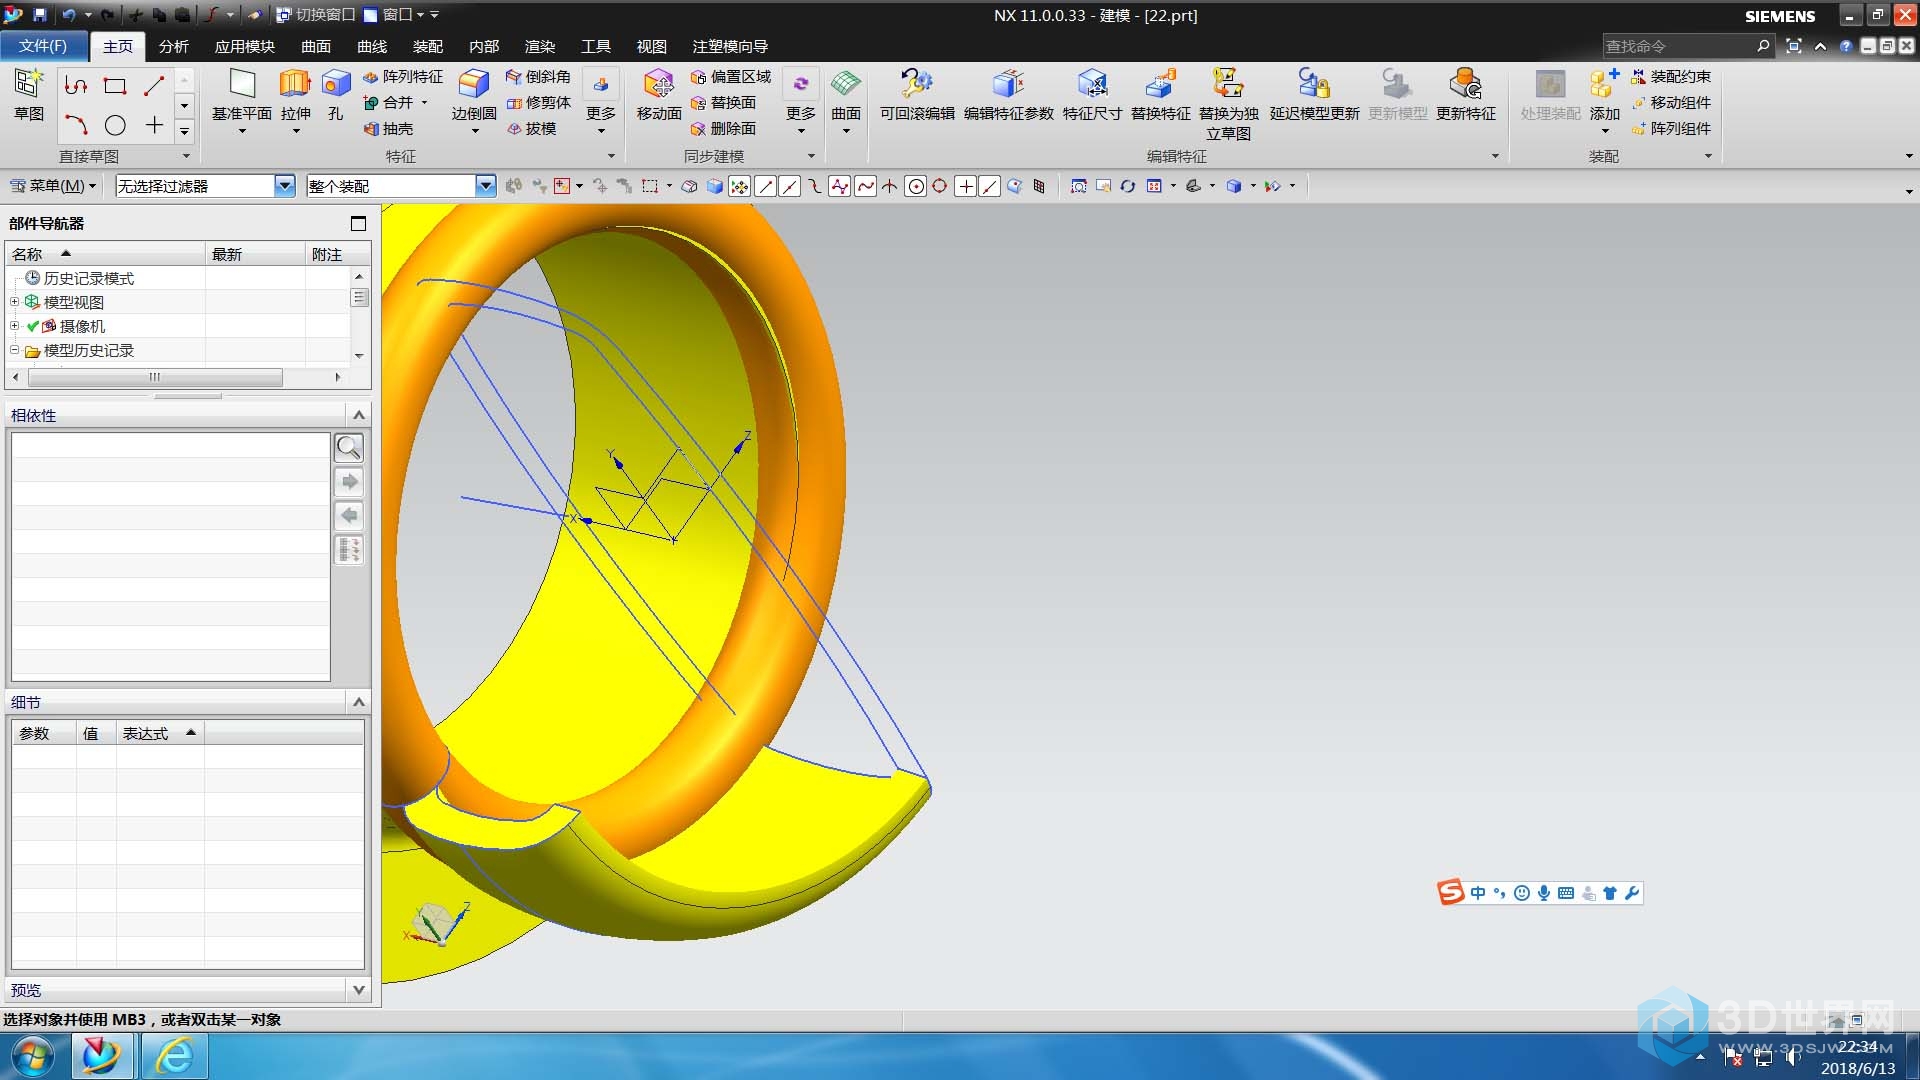The image size is (1920, 1080).
Task: Click Delete Face (删除面)
Action: [724, 129]
